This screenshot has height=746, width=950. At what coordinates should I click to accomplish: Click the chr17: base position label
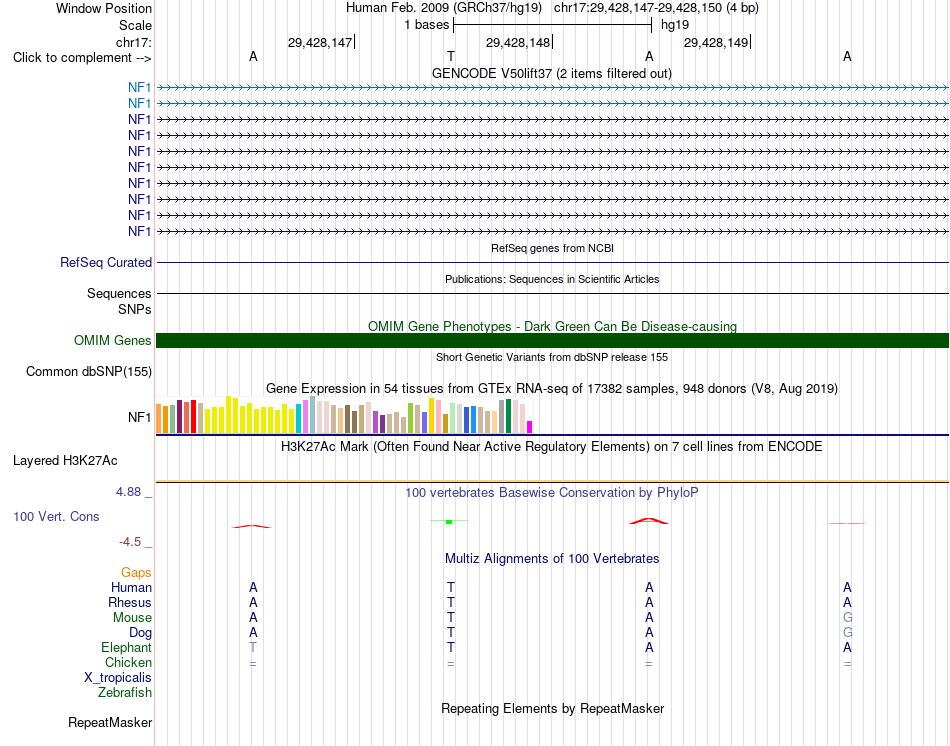[x=133, y=42]
